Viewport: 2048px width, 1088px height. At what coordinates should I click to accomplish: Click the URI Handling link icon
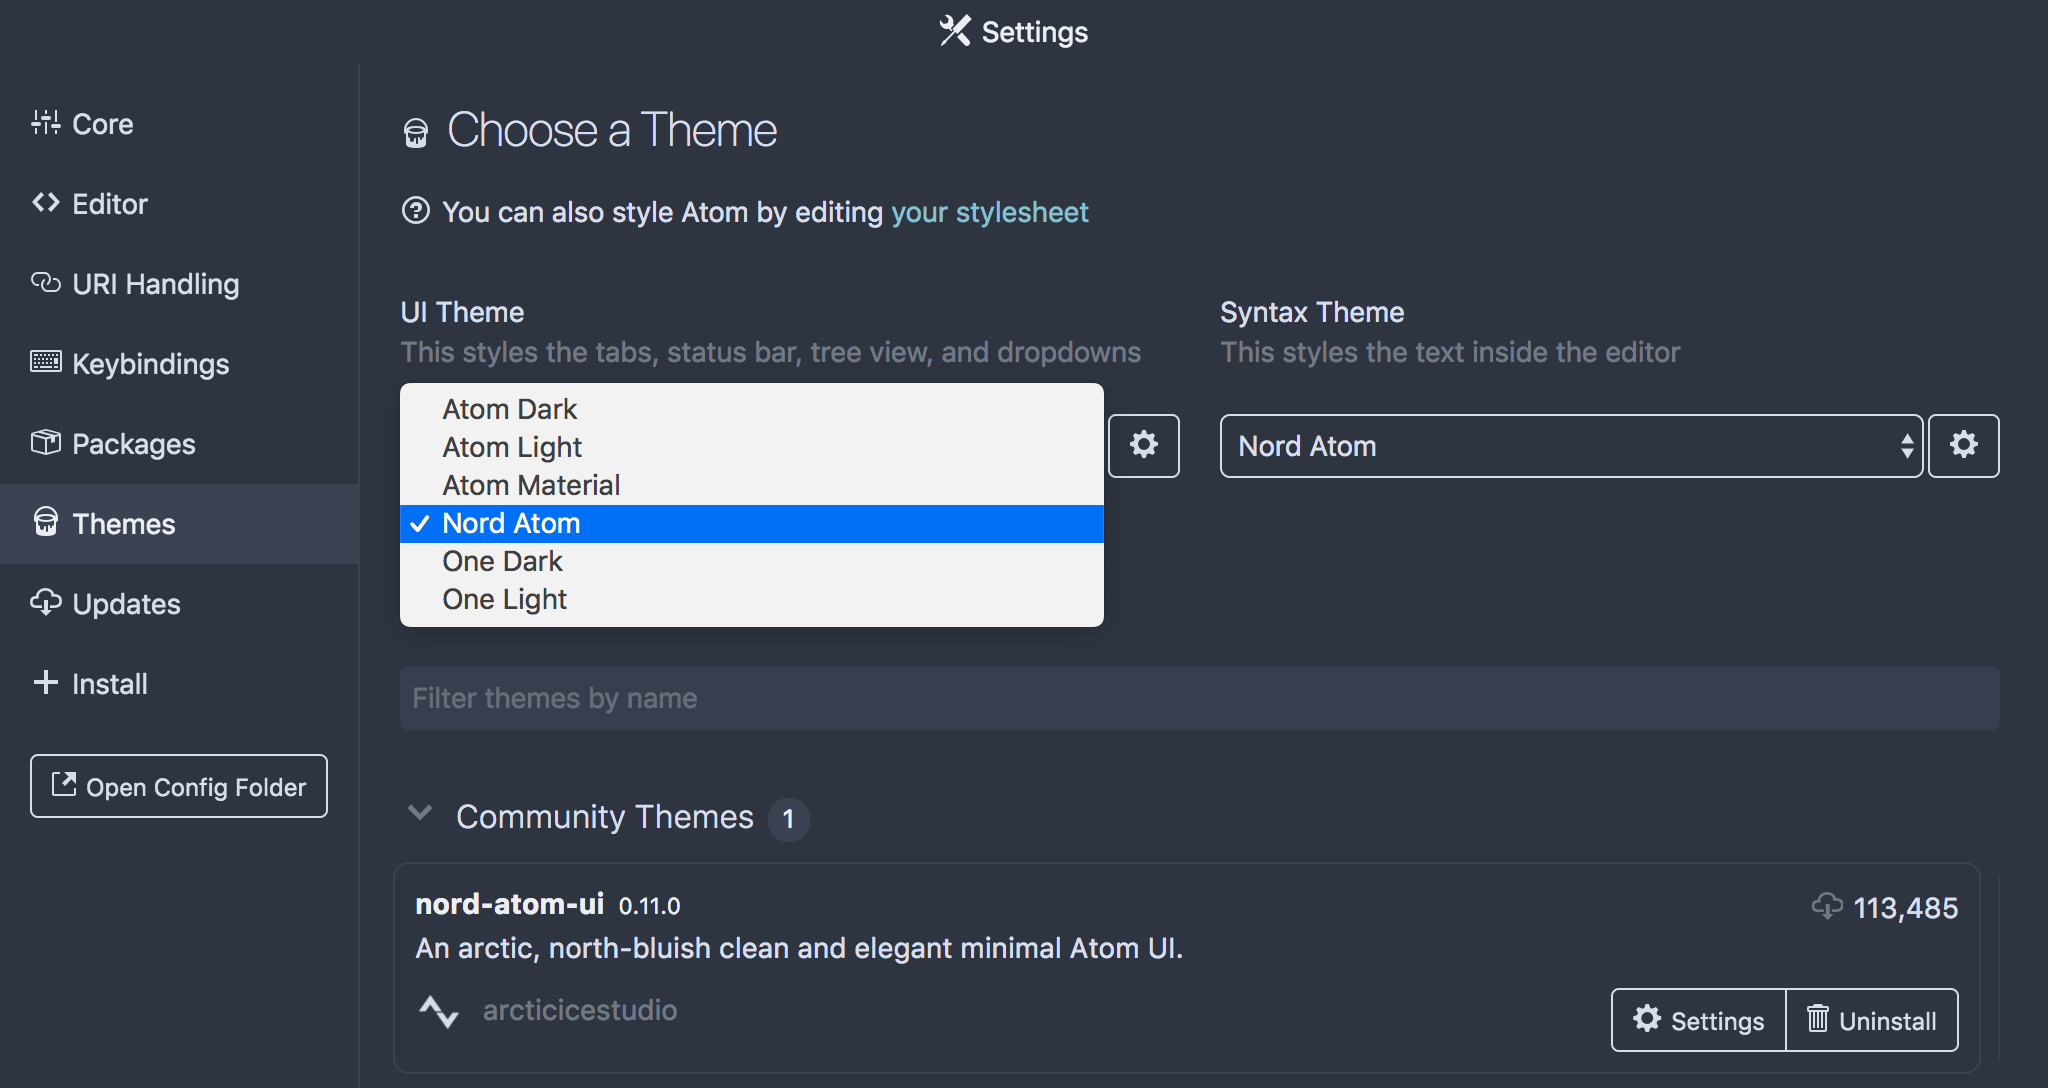[x=46, y=282]
